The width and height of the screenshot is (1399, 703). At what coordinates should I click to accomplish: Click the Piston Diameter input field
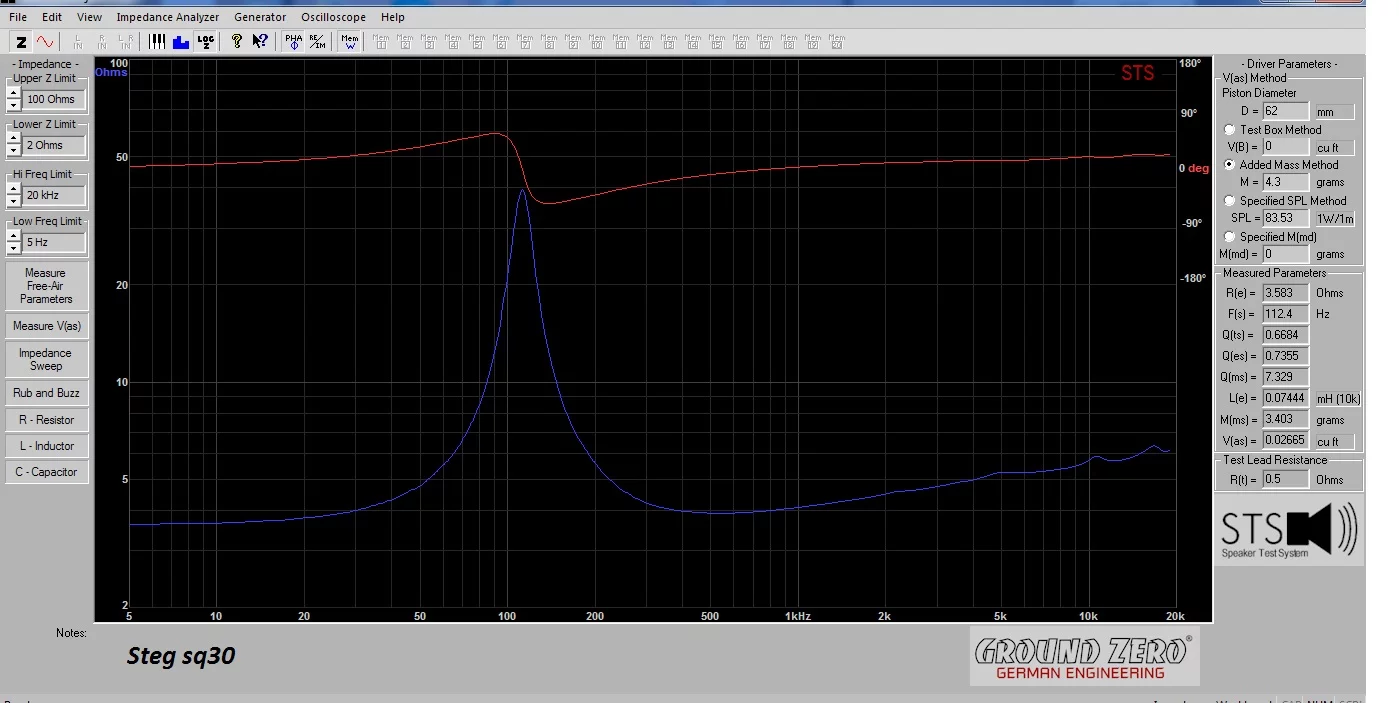[1285, 111]
